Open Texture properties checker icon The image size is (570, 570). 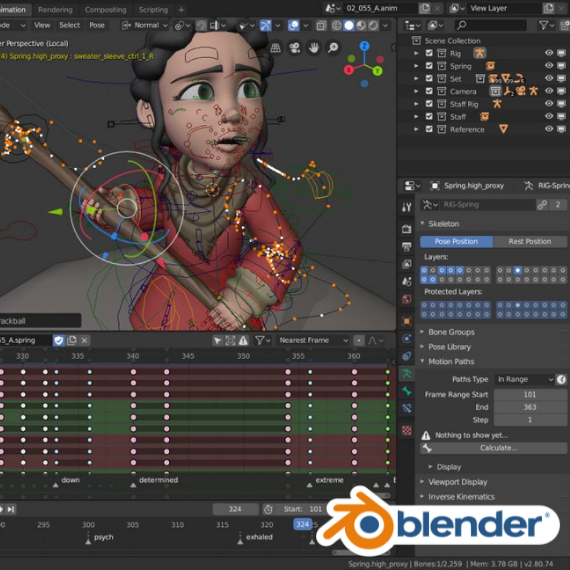click(x=407, y=430)
